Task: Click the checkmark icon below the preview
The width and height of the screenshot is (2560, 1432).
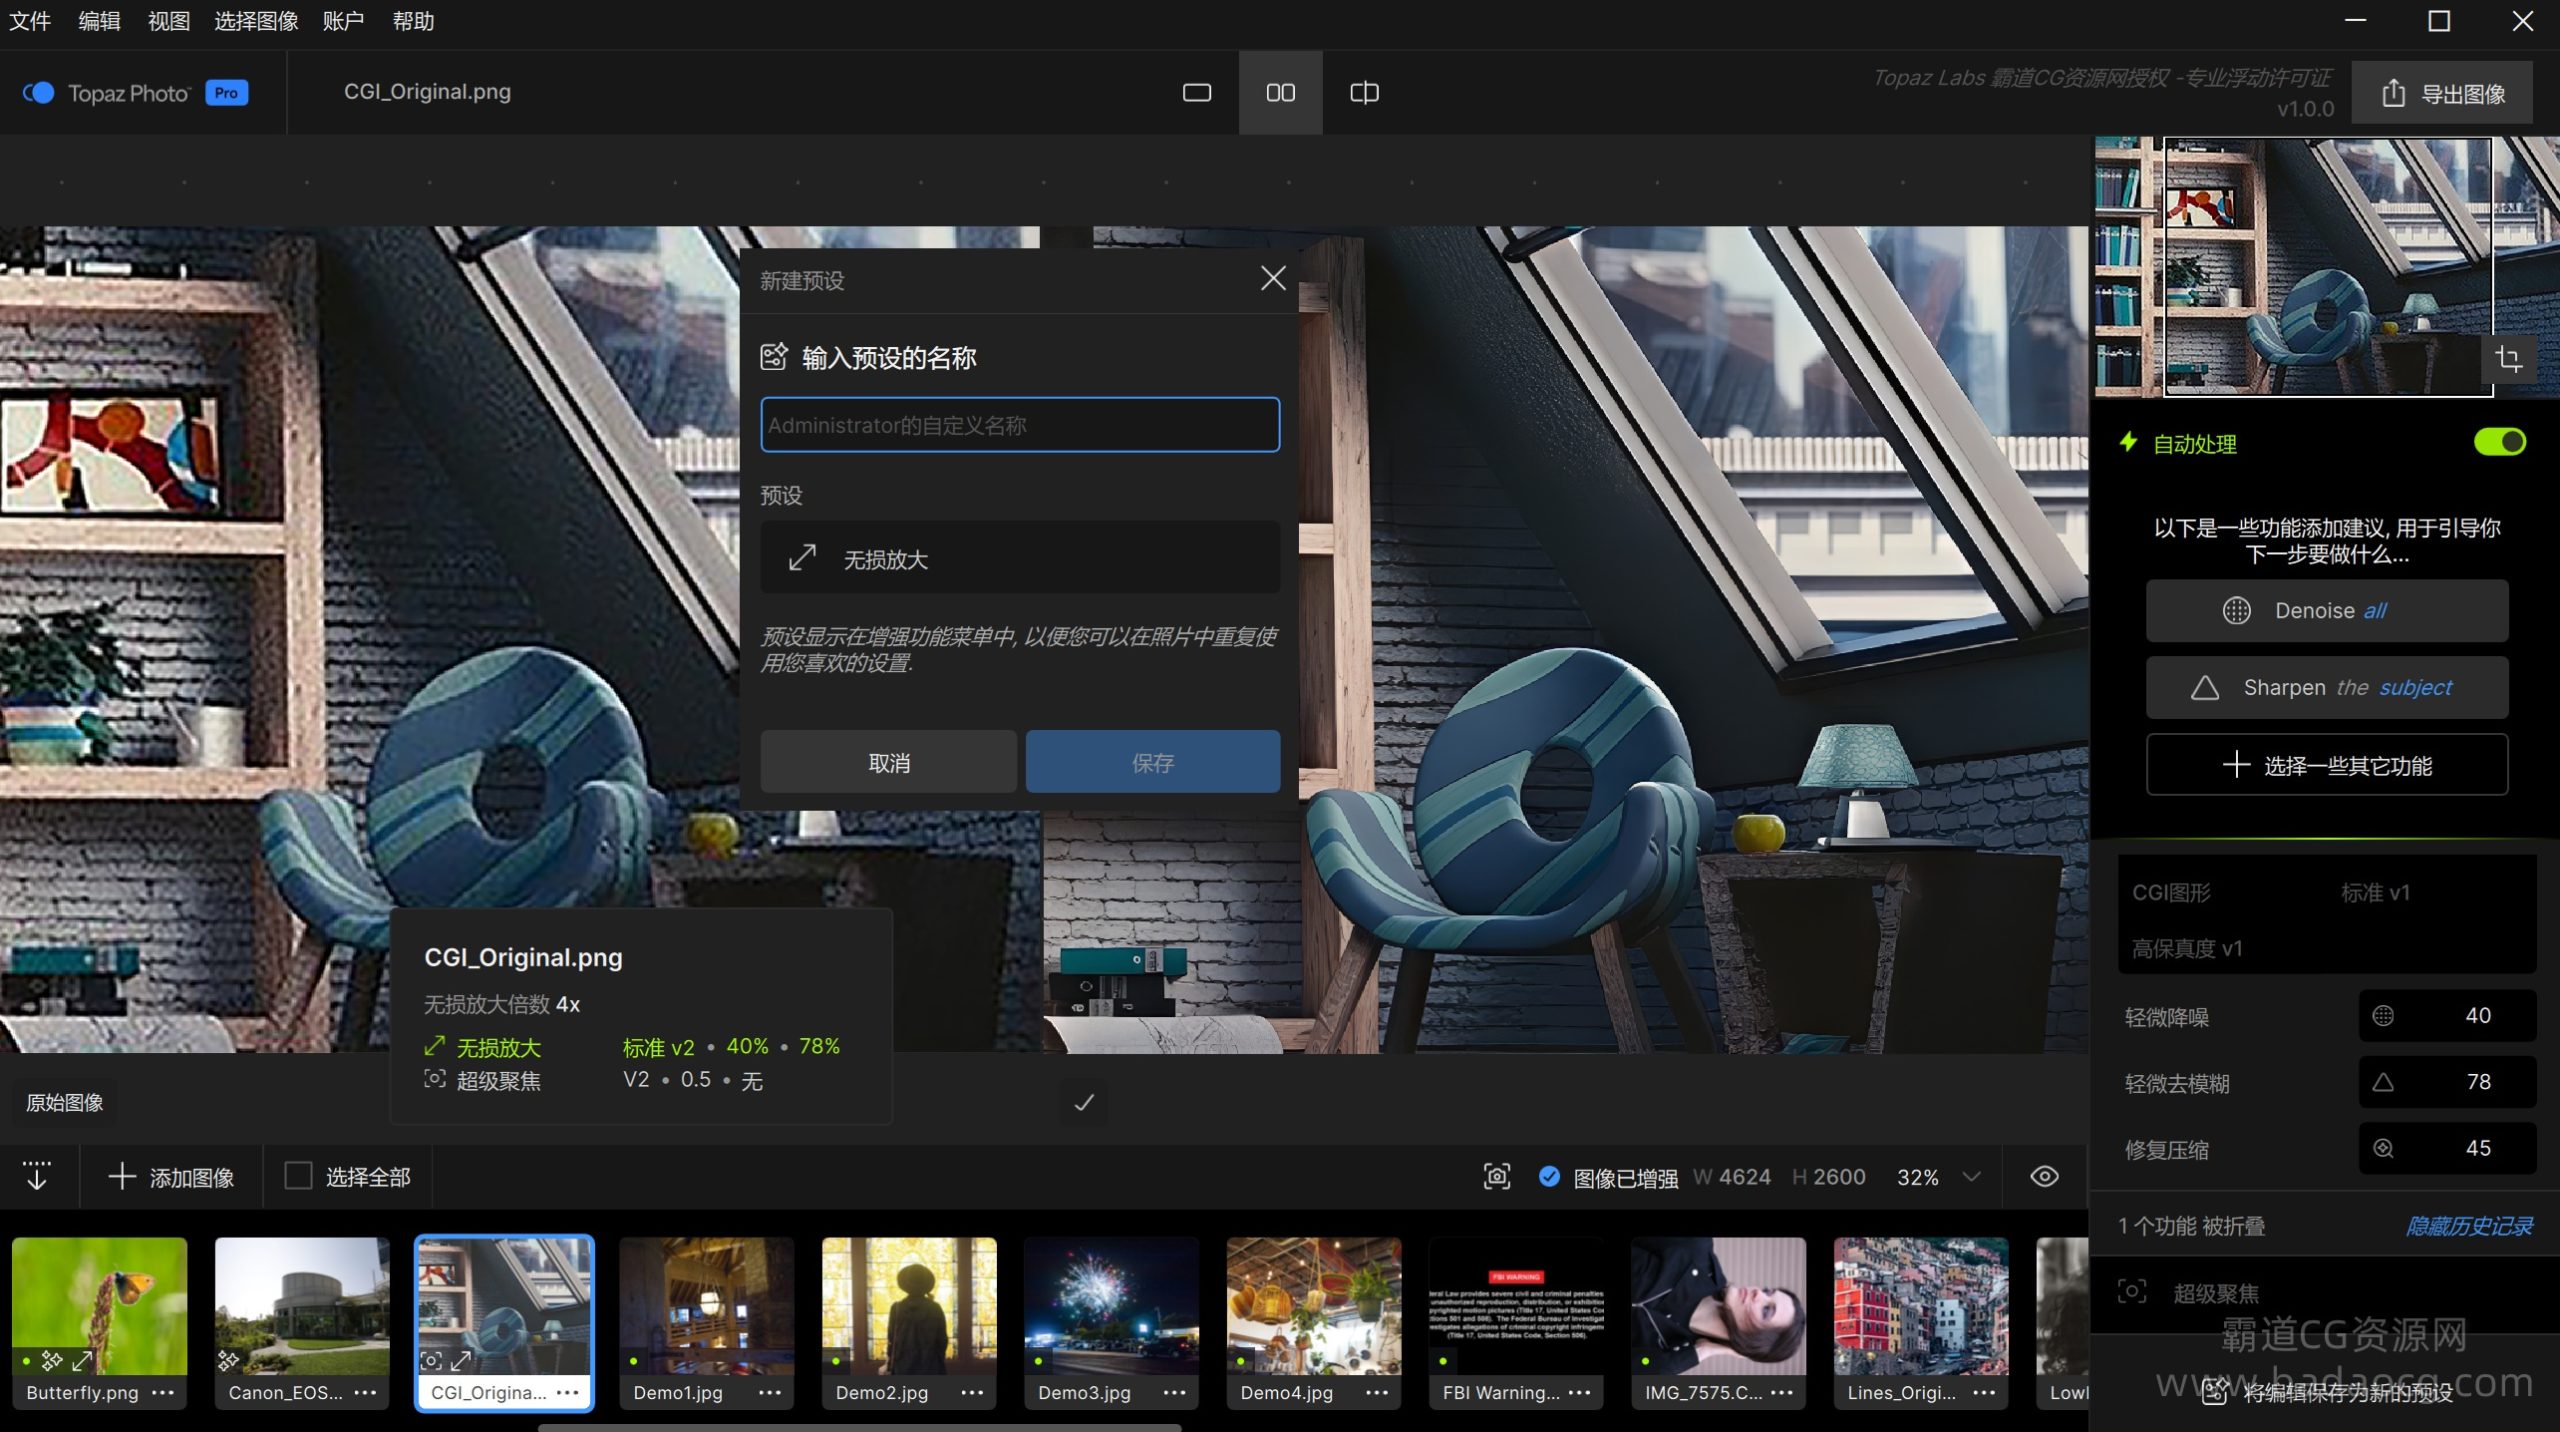Action: click(1083, 1103)
